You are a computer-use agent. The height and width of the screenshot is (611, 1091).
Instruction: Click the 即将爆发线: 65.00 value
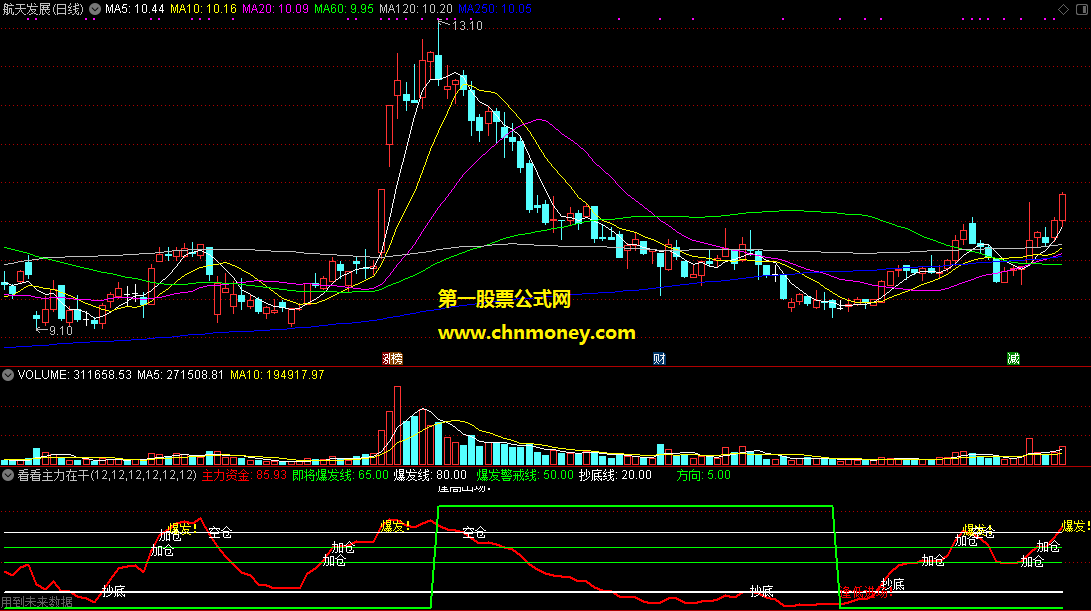pos(340,475)
